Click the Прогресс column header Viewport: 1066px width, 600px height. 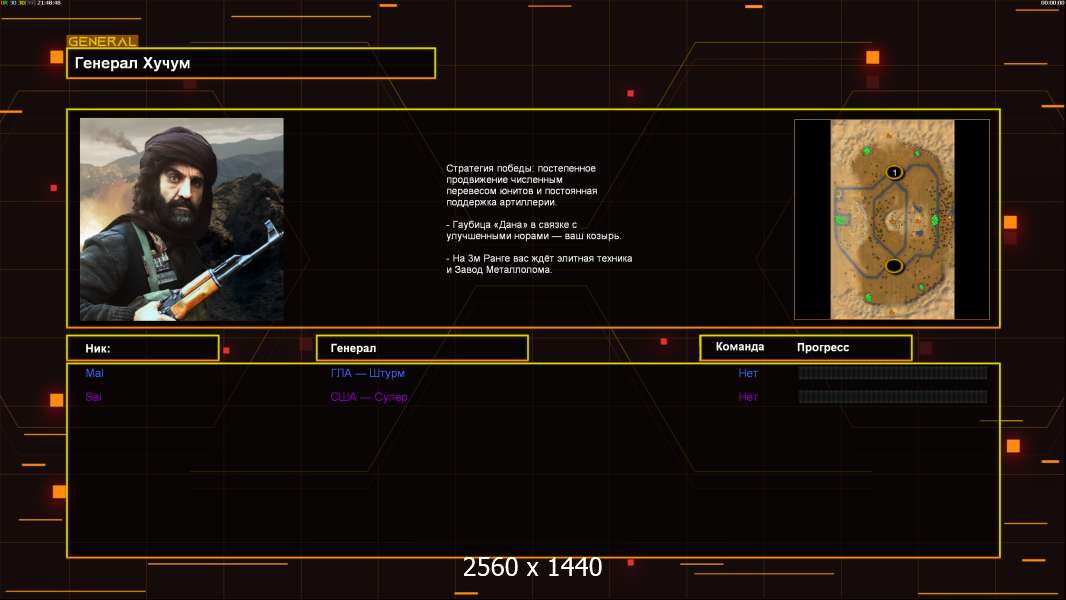[x=823, y=347]
